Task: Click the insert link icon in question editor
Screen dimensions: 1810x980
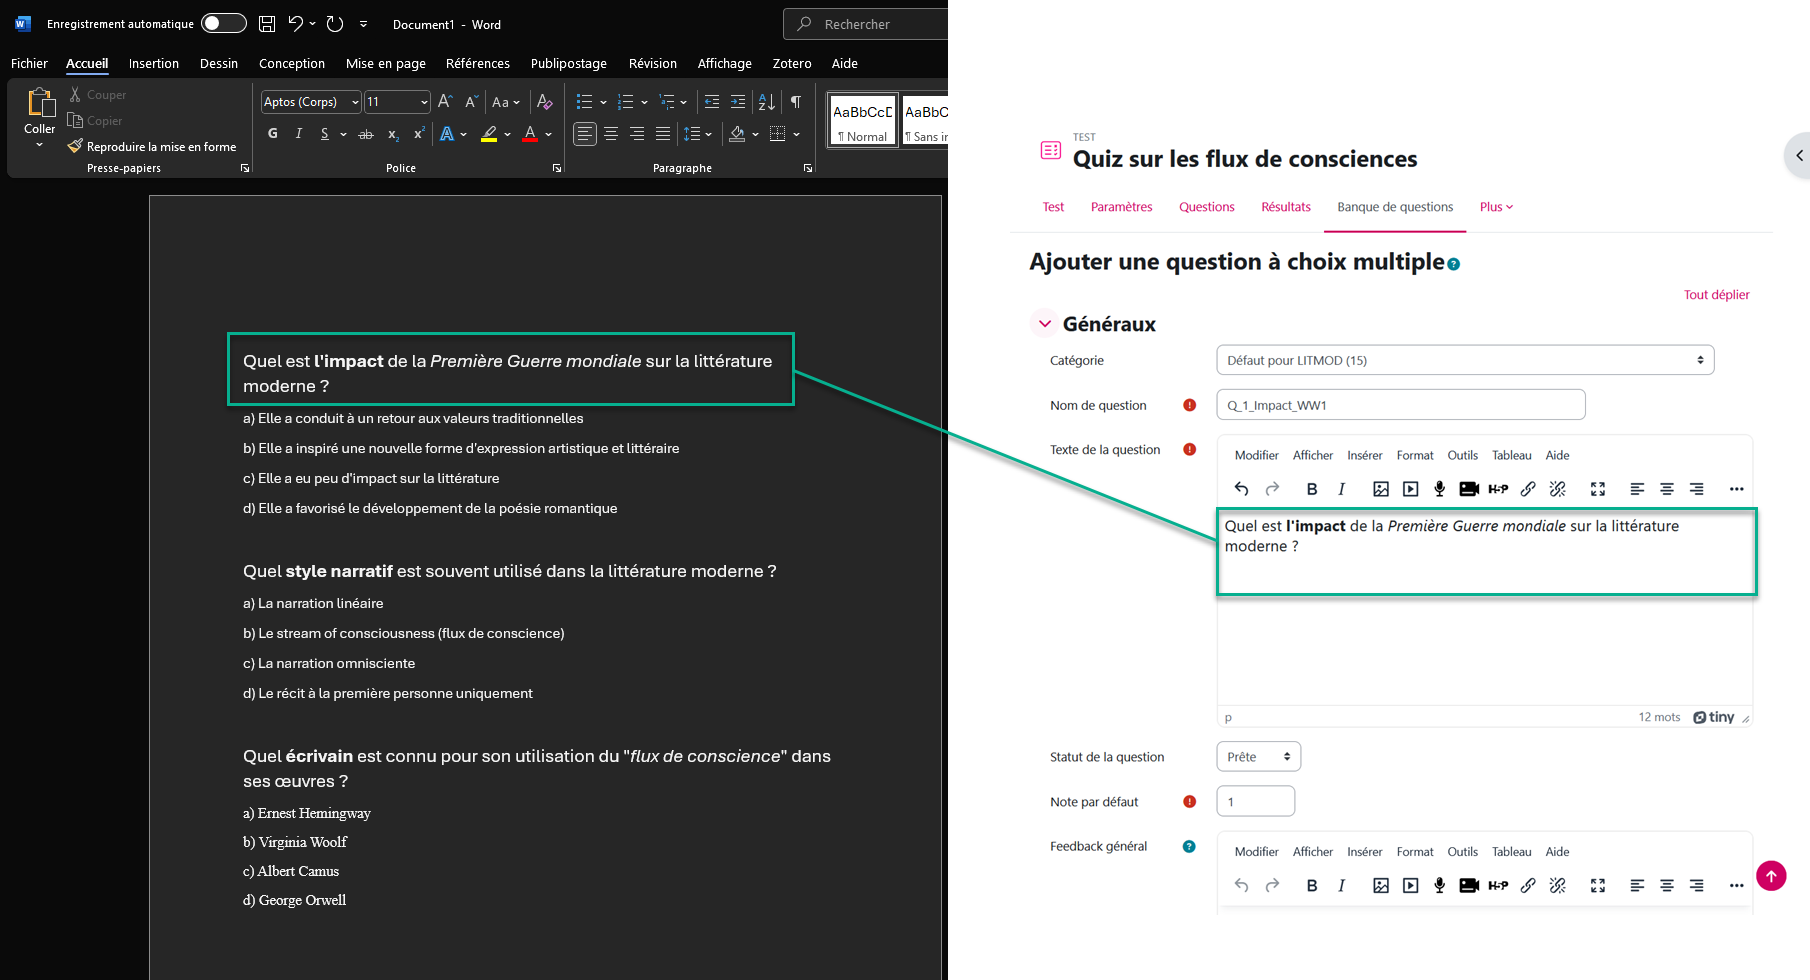Action: tap(1528, 489)
